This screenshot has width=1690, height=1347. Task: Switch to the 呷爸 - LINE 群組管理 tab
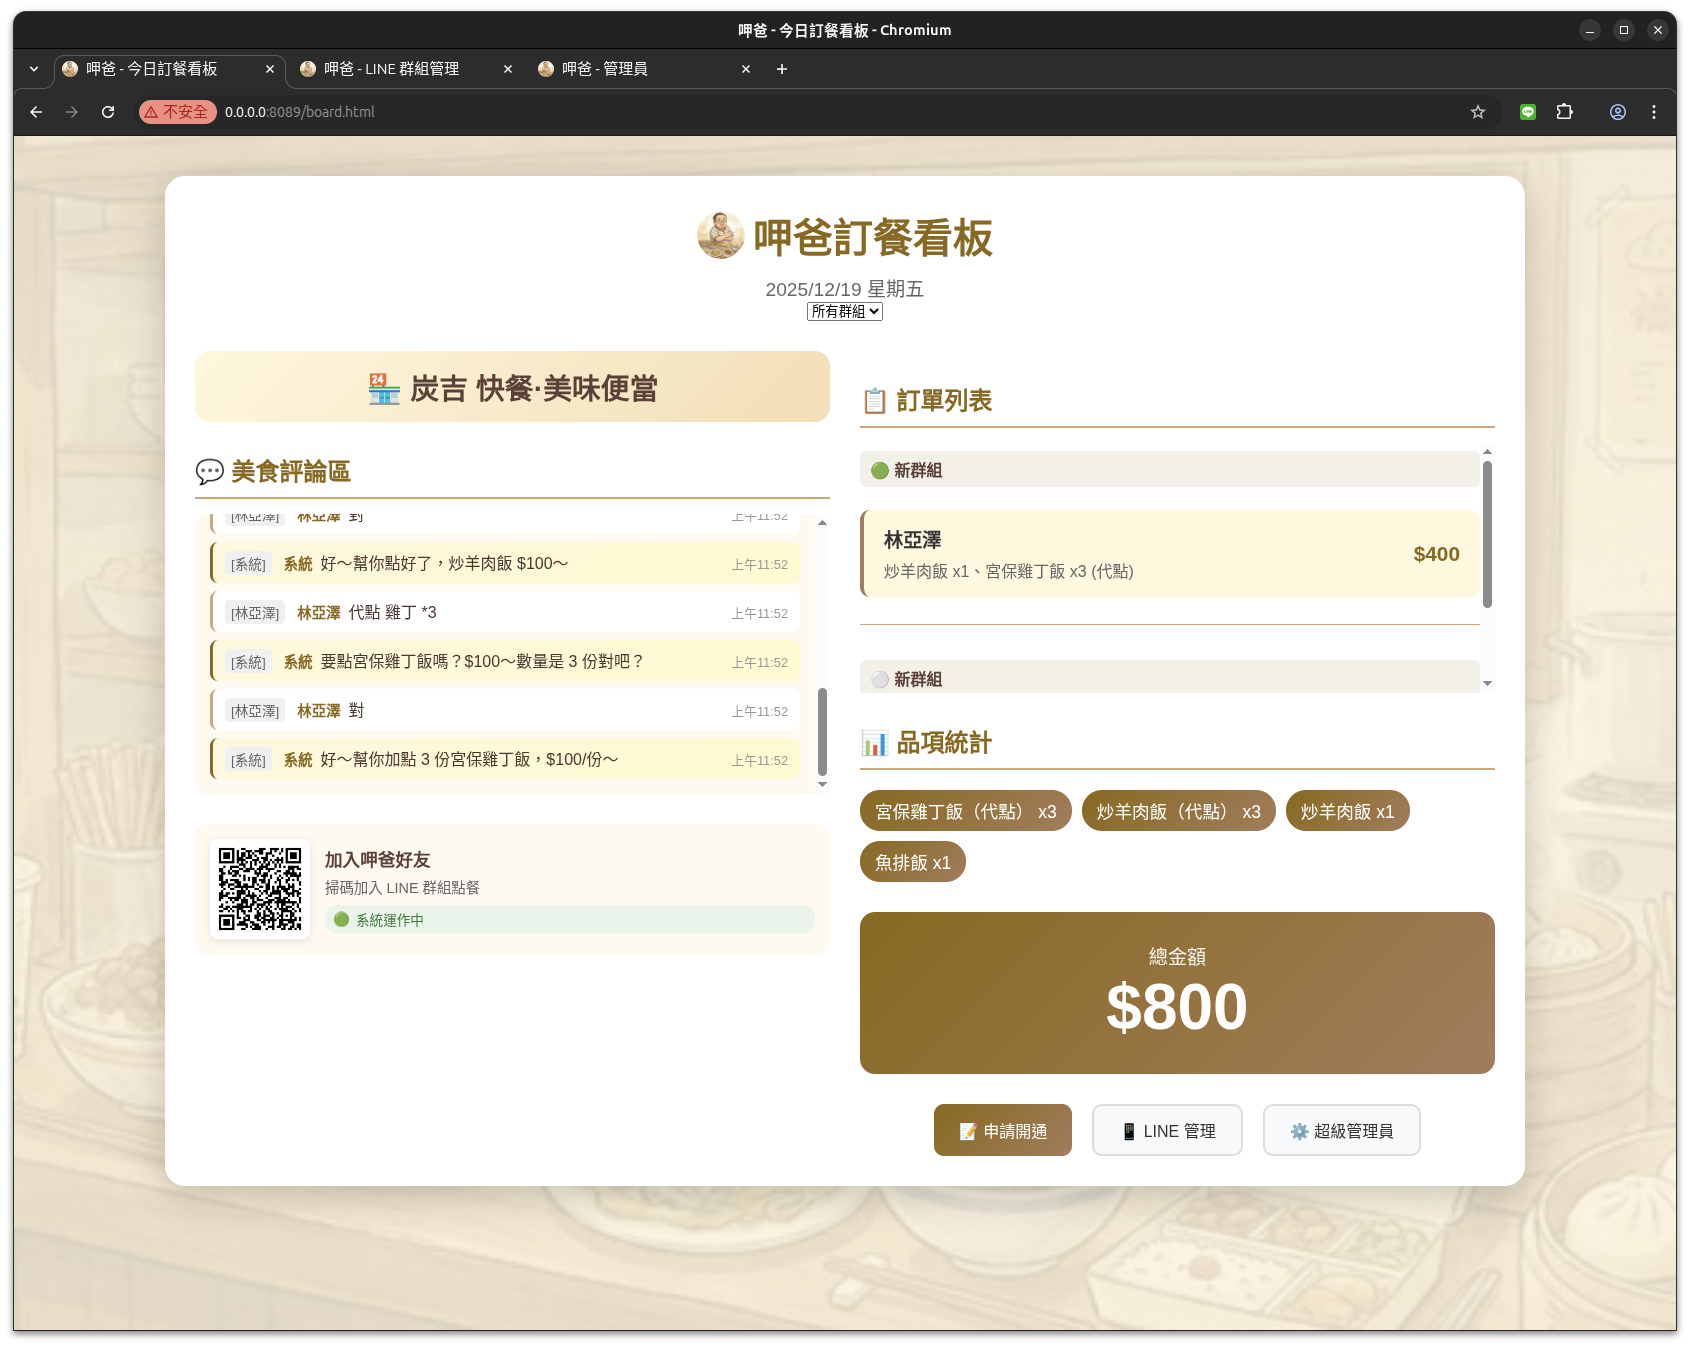(392, 69)
